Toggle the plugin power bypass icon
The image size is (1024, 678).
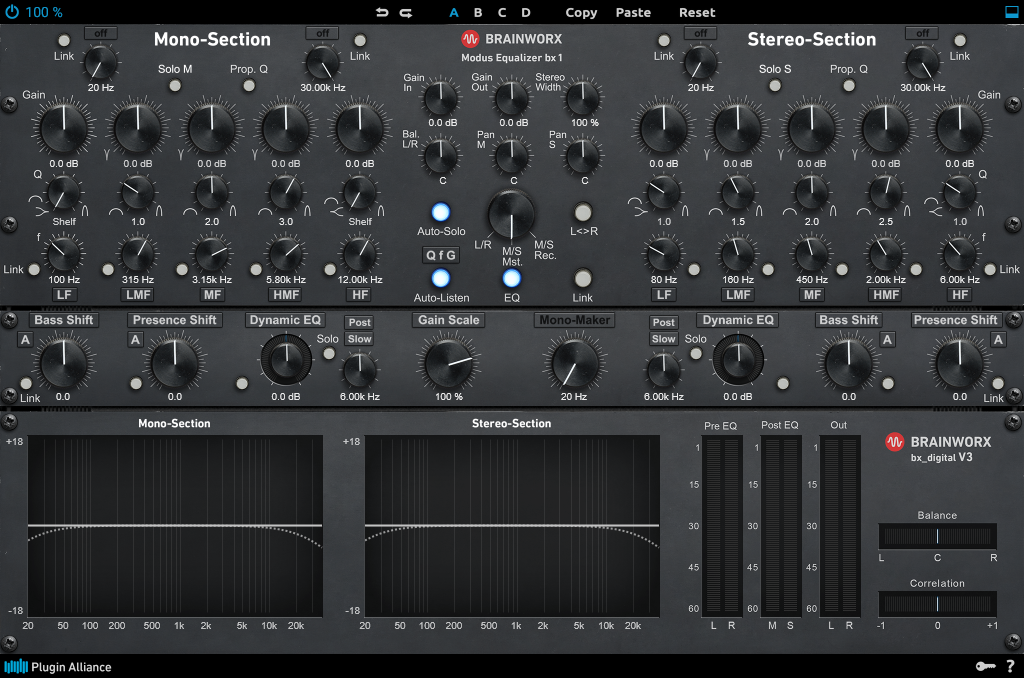point(12,12)
